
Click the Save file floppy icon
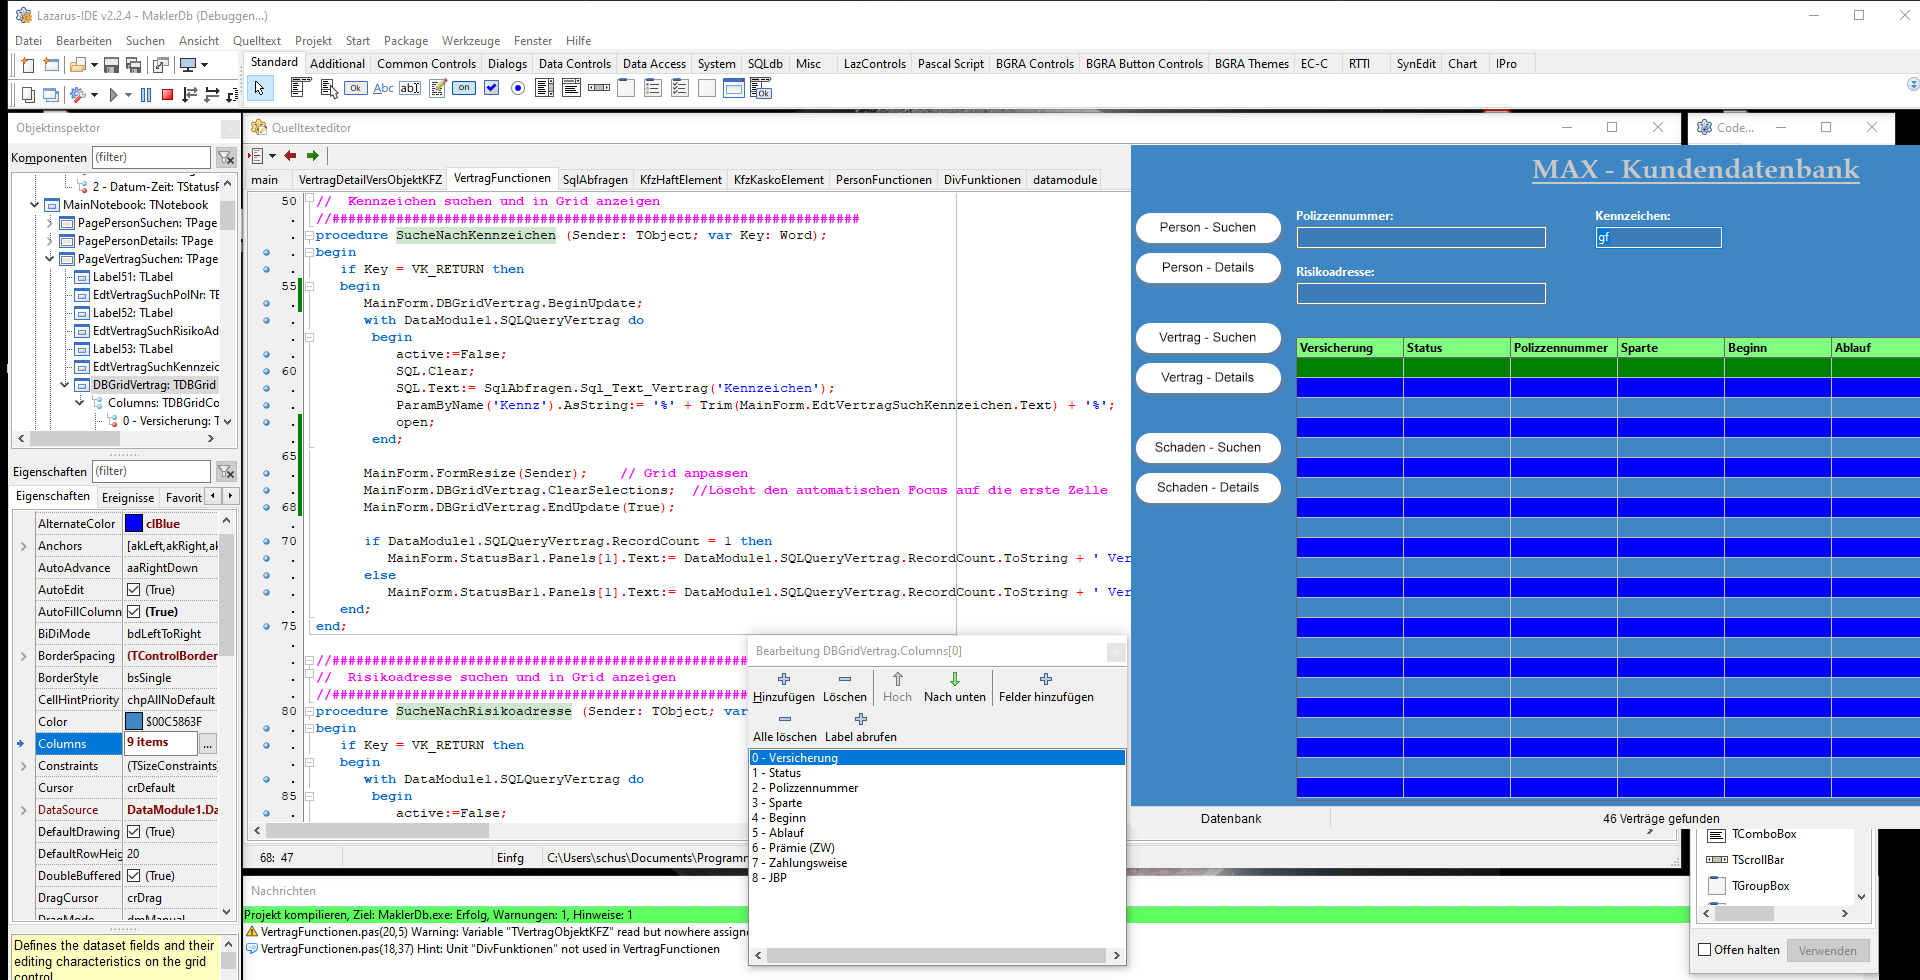(x=111, y=65)
